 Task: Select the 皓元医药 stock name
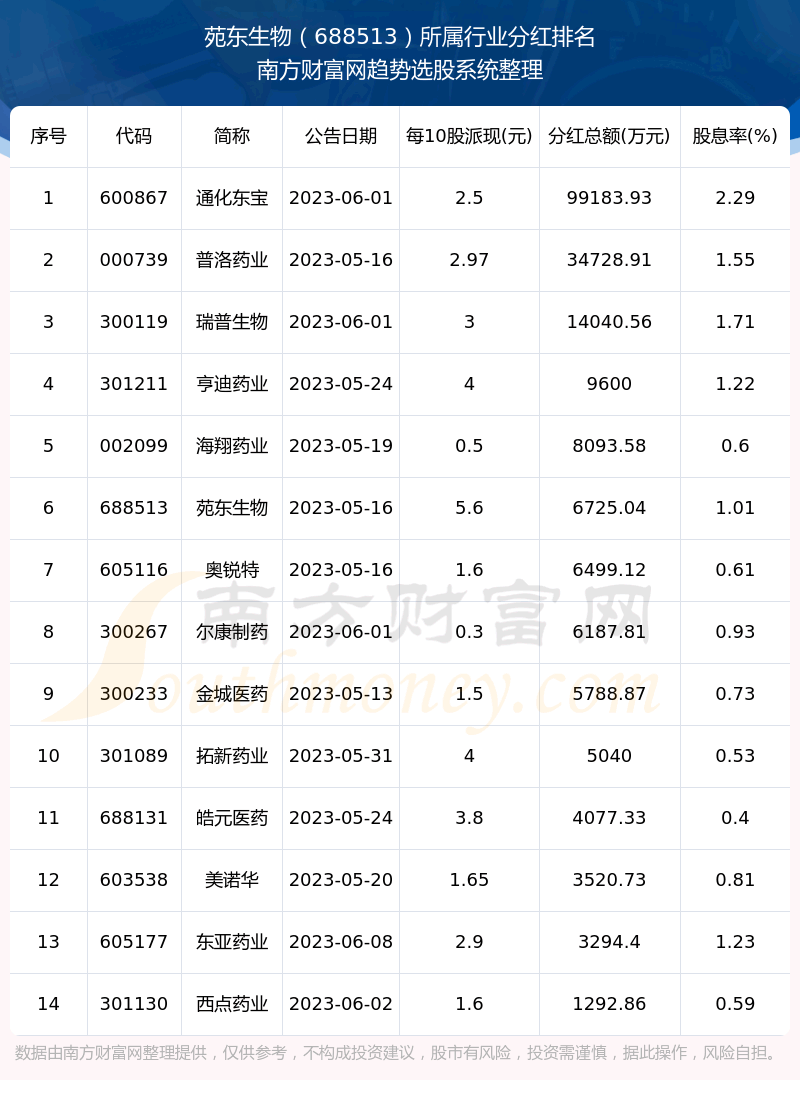232,818
